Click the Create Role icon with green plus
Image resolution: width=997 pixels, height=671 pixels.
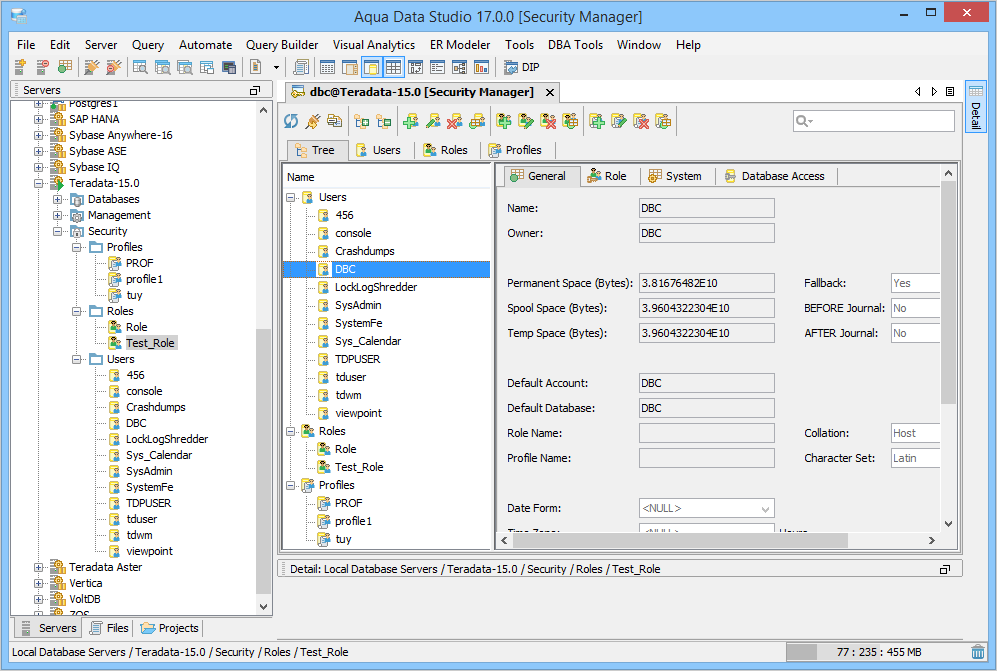504,121
